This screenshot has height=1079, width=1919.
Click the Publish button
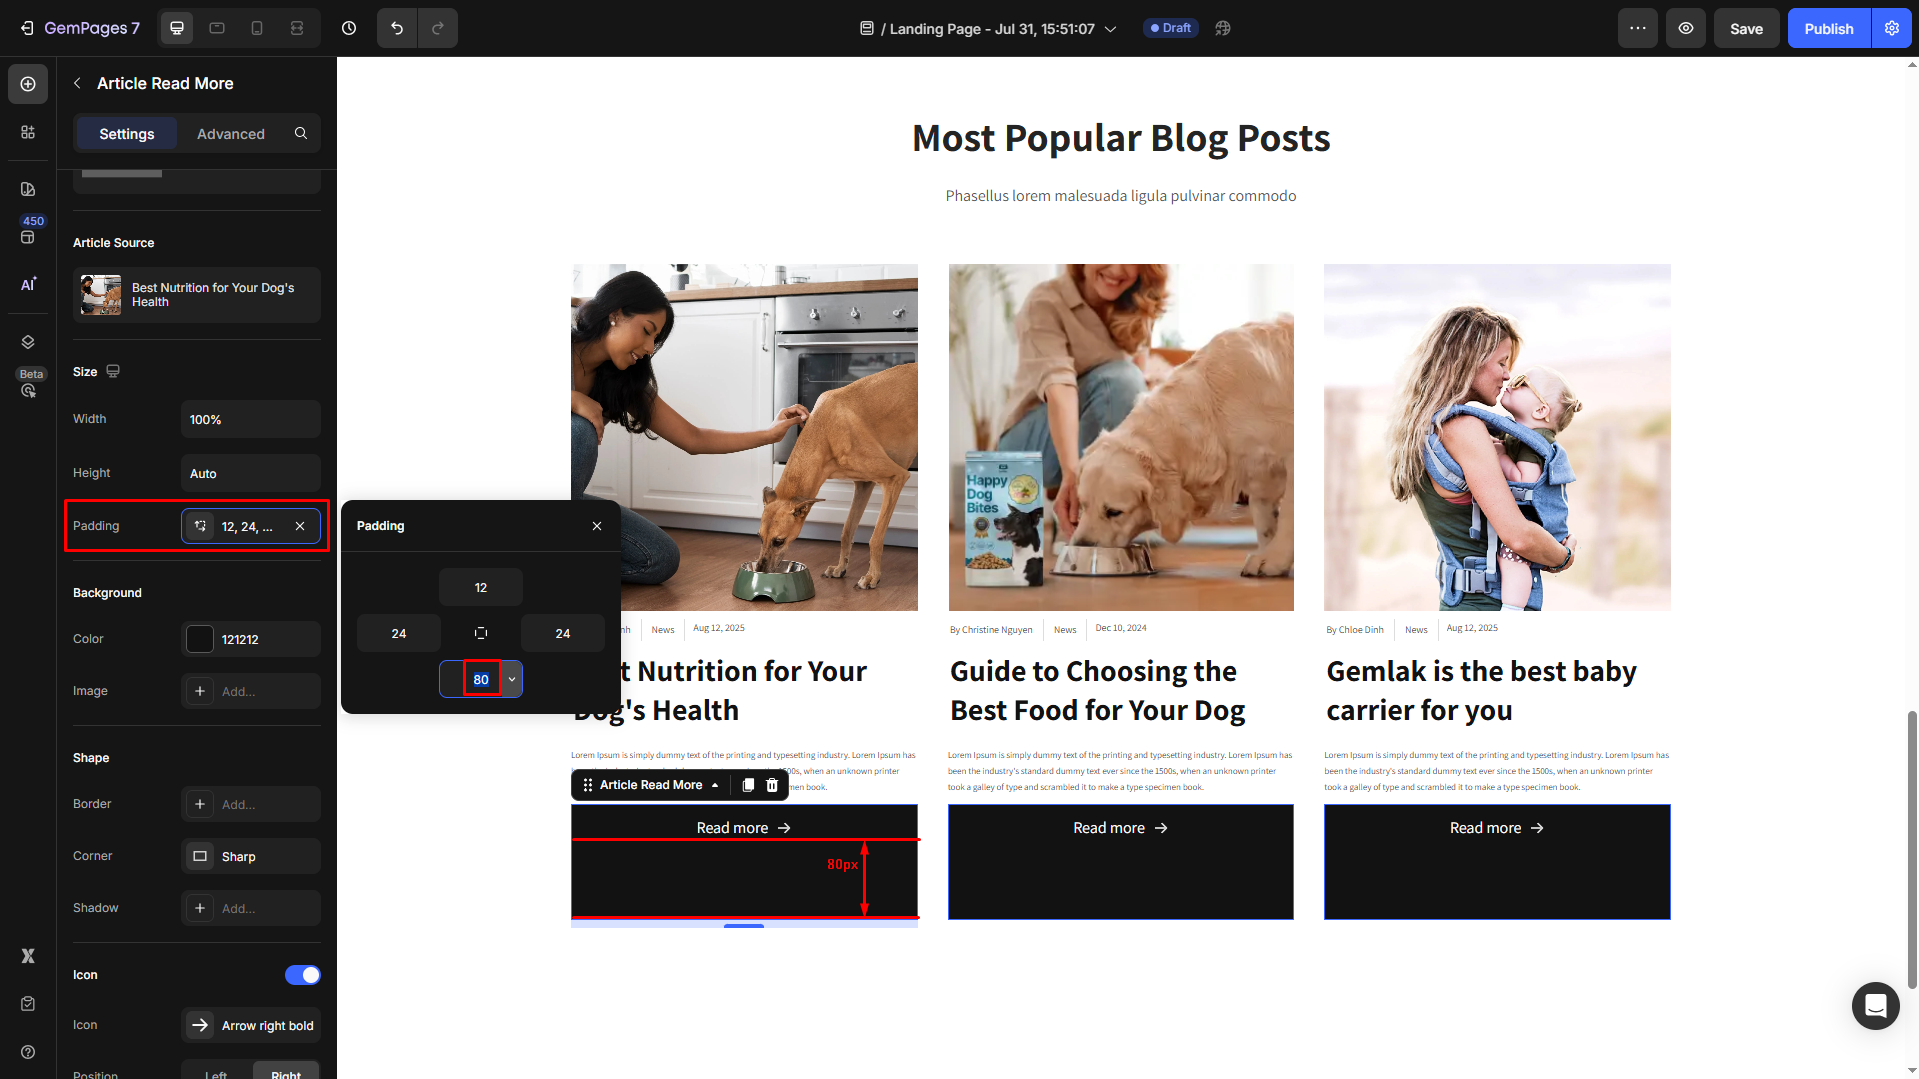pos(1829,28)
